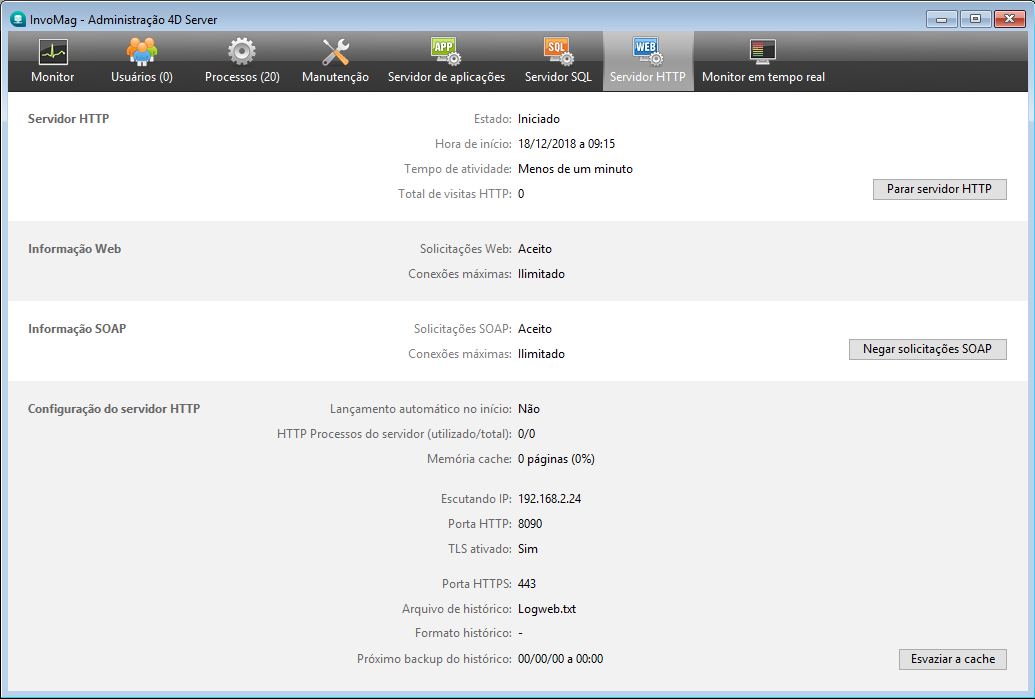
Task: Open the Servidor SQL icon
Action: pos(558,51)
